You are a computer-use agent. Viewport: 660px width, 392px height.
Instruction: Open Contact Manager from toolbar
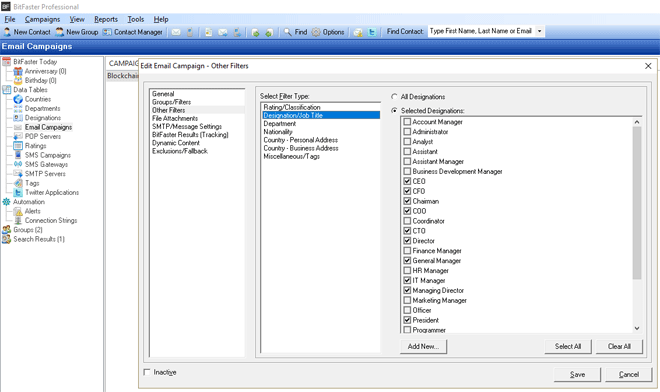point(133,32)
